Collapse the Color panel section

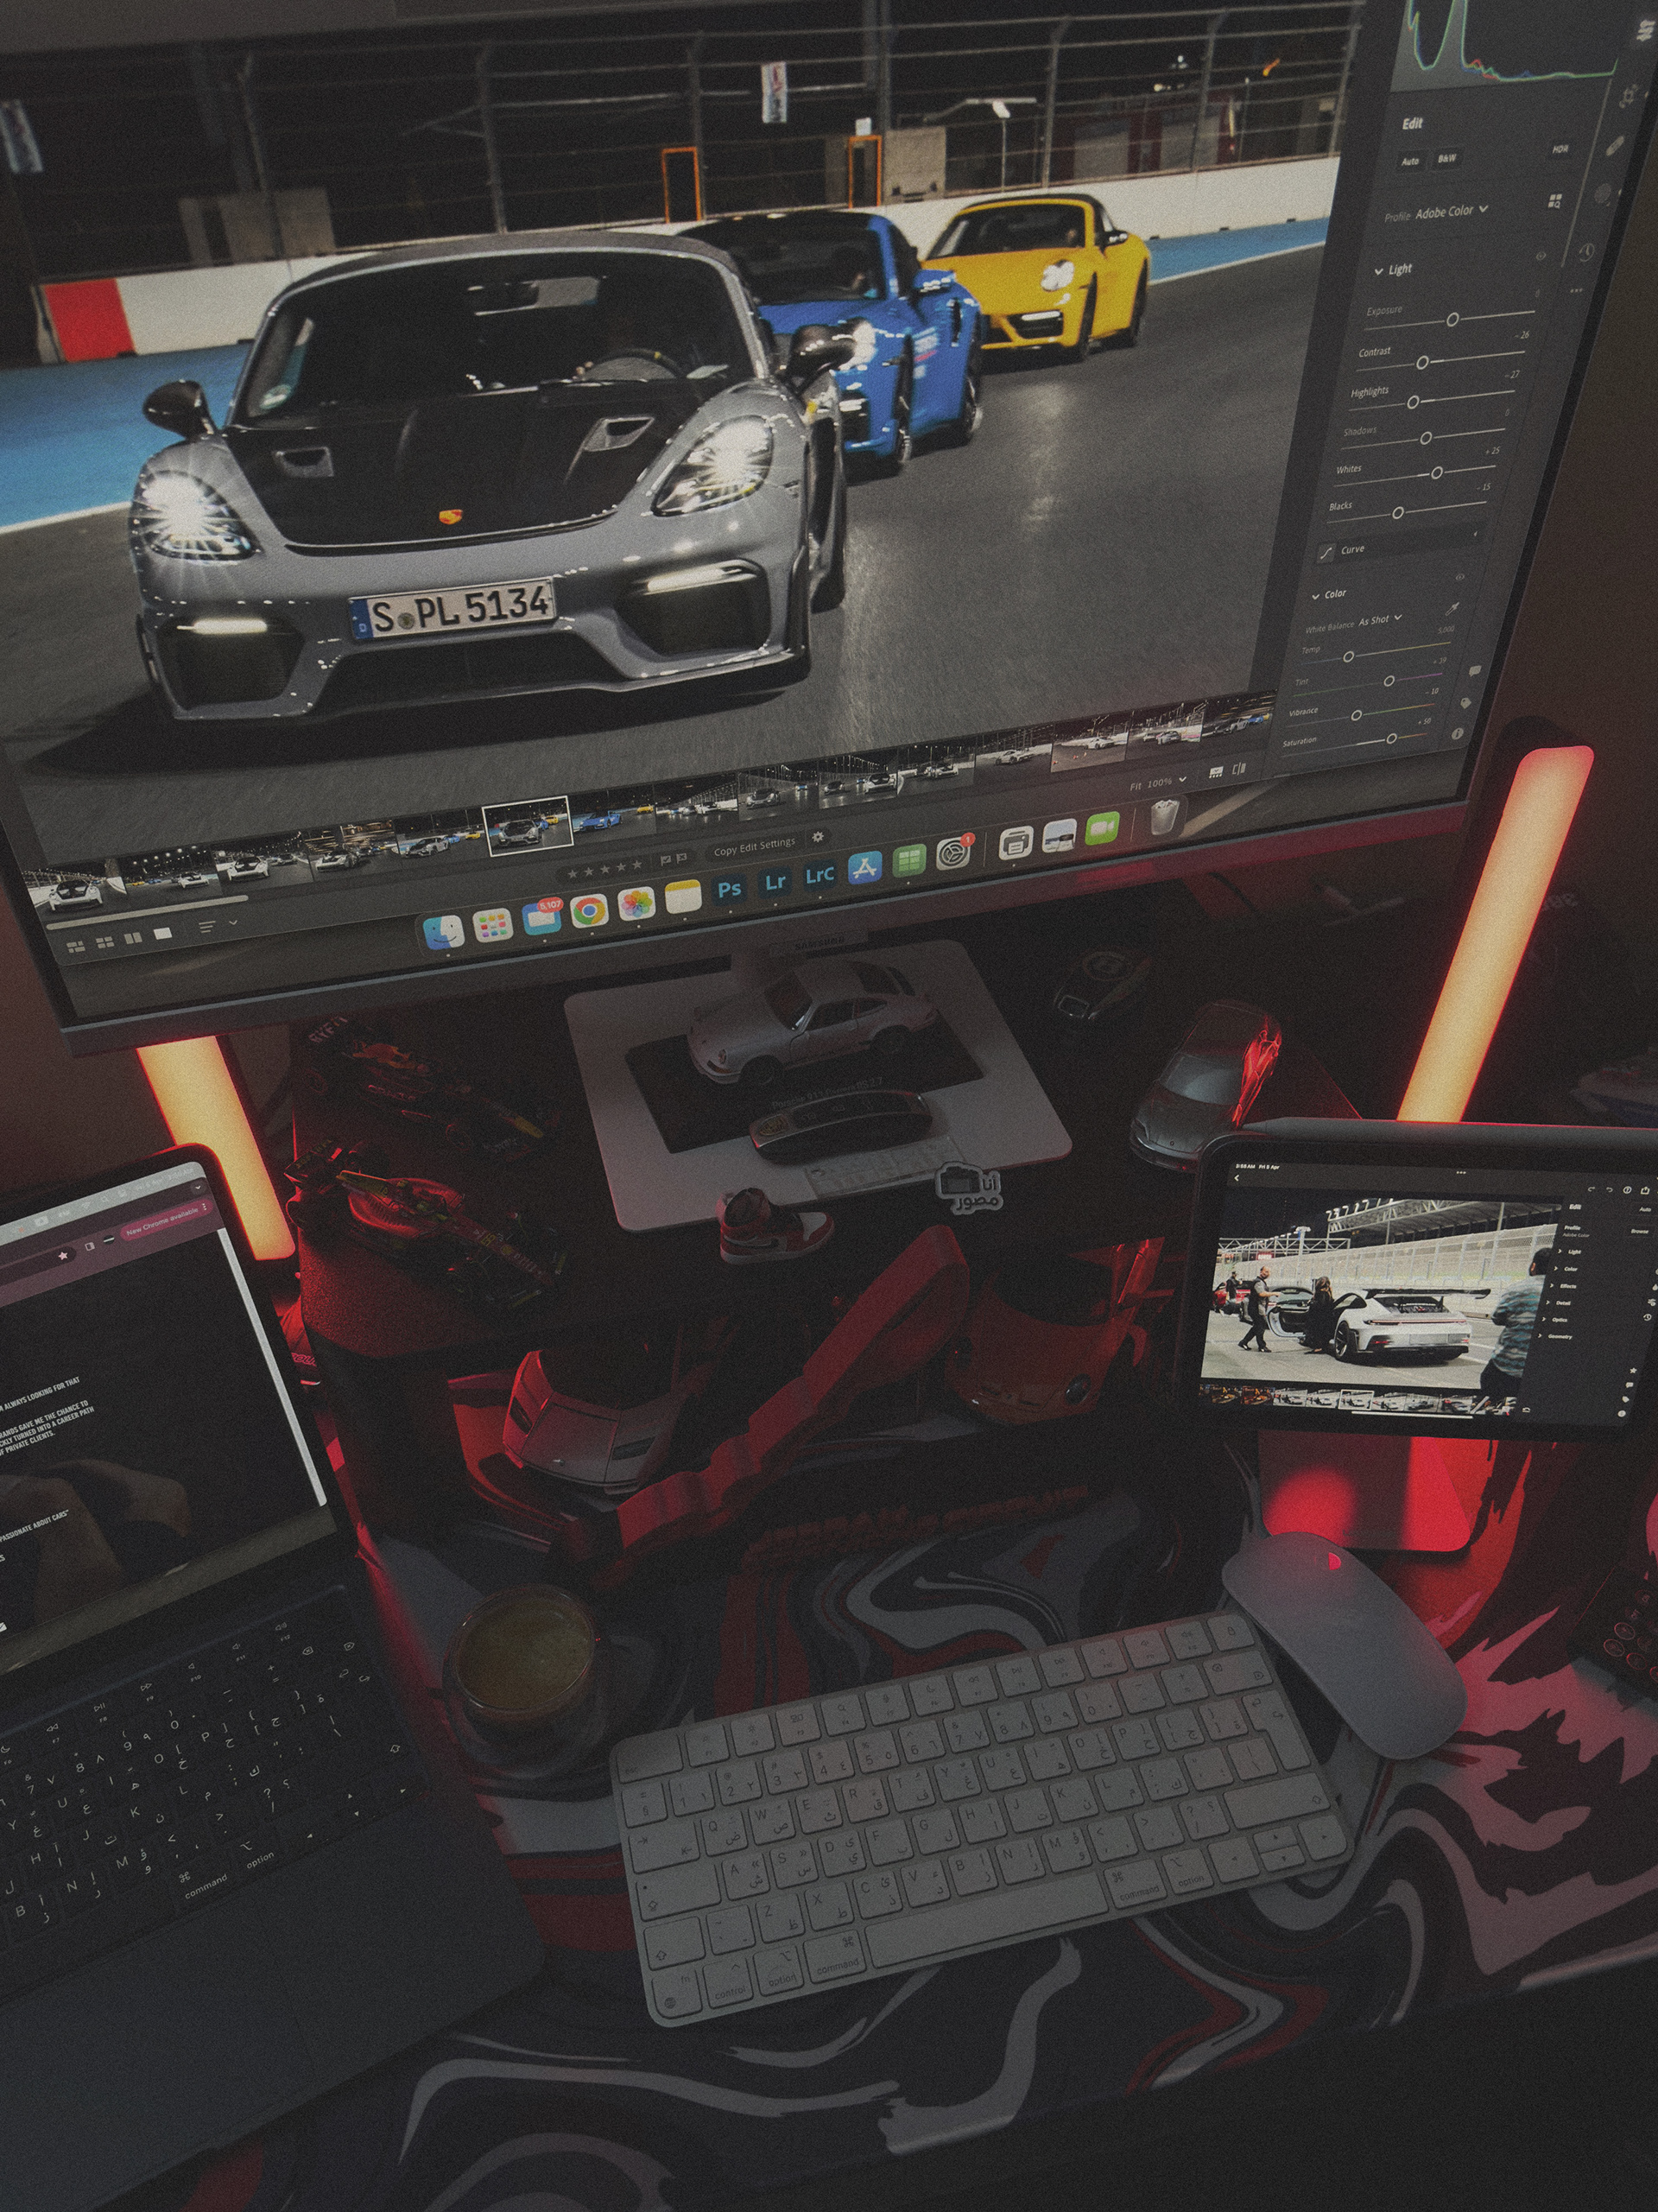[1316, 595]
